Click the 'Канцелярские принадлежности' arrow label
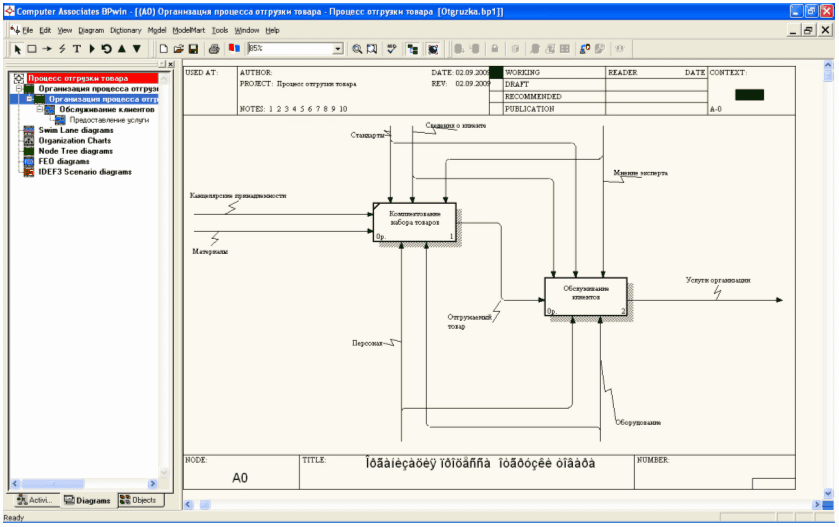The width and height of the screenshot is (839, 527). (x=238, y=195)
